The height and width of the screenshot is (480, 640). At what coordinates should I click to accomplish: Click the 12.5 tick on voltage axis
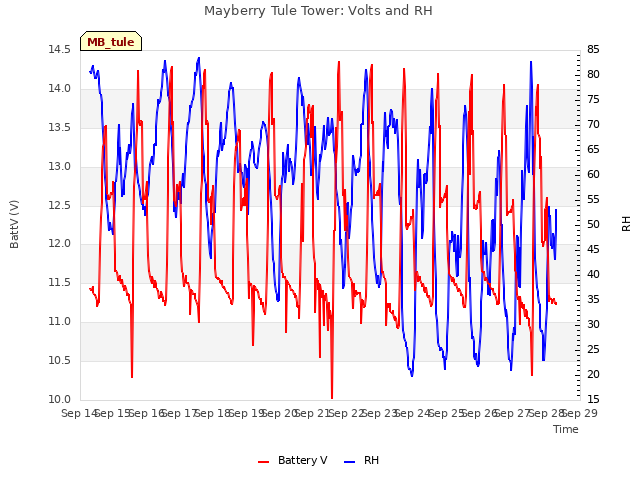[x=59, y=205]
